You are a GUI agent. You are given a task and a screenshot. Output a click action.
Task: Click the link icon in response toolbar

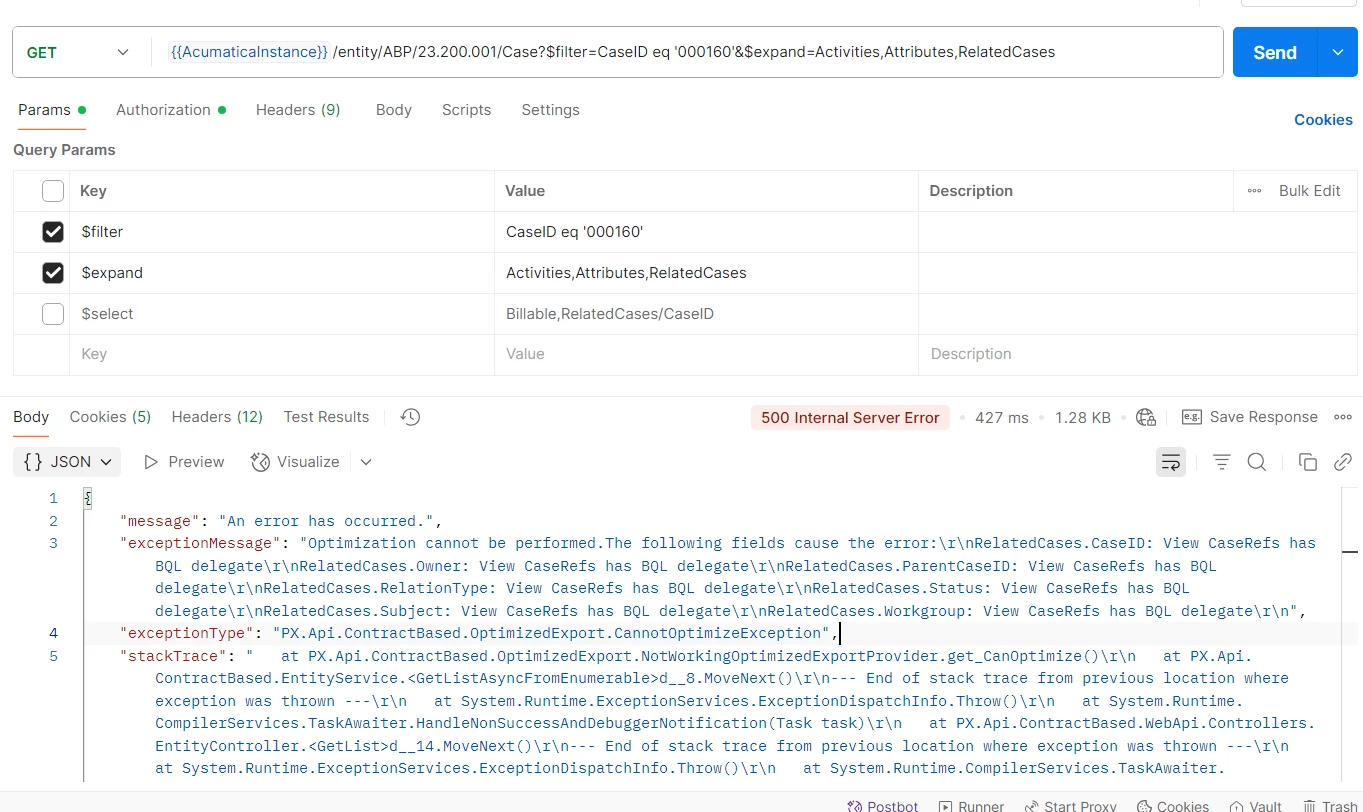pyautogui.click(x=1343, y=462)
